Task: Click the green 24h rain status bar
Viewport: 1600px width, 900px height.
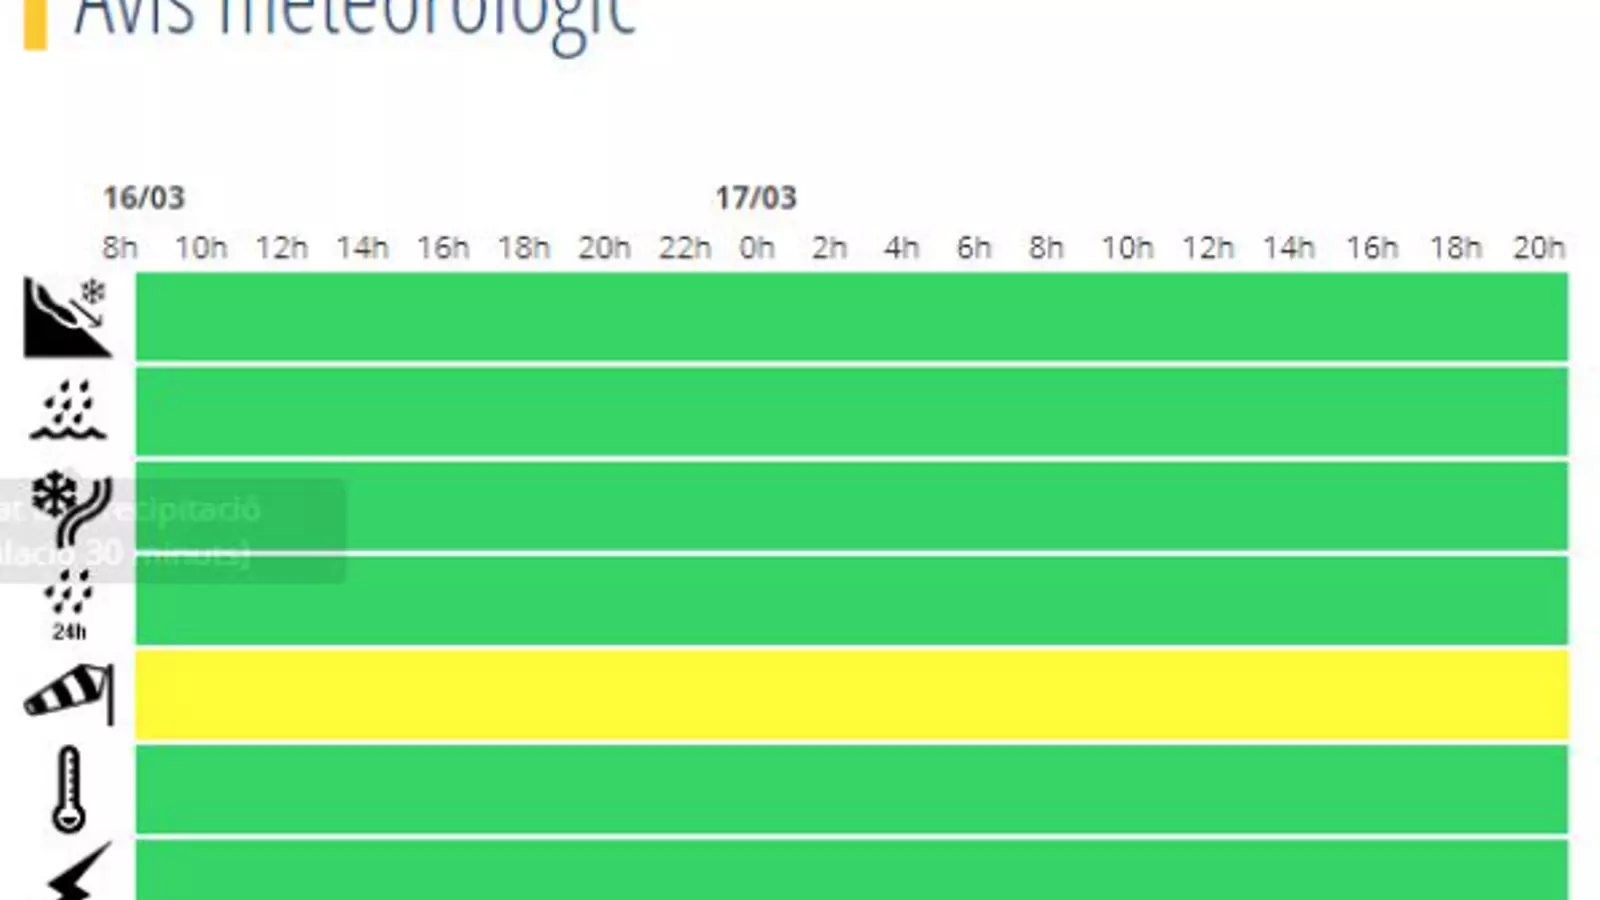Action: pos(852,600)
